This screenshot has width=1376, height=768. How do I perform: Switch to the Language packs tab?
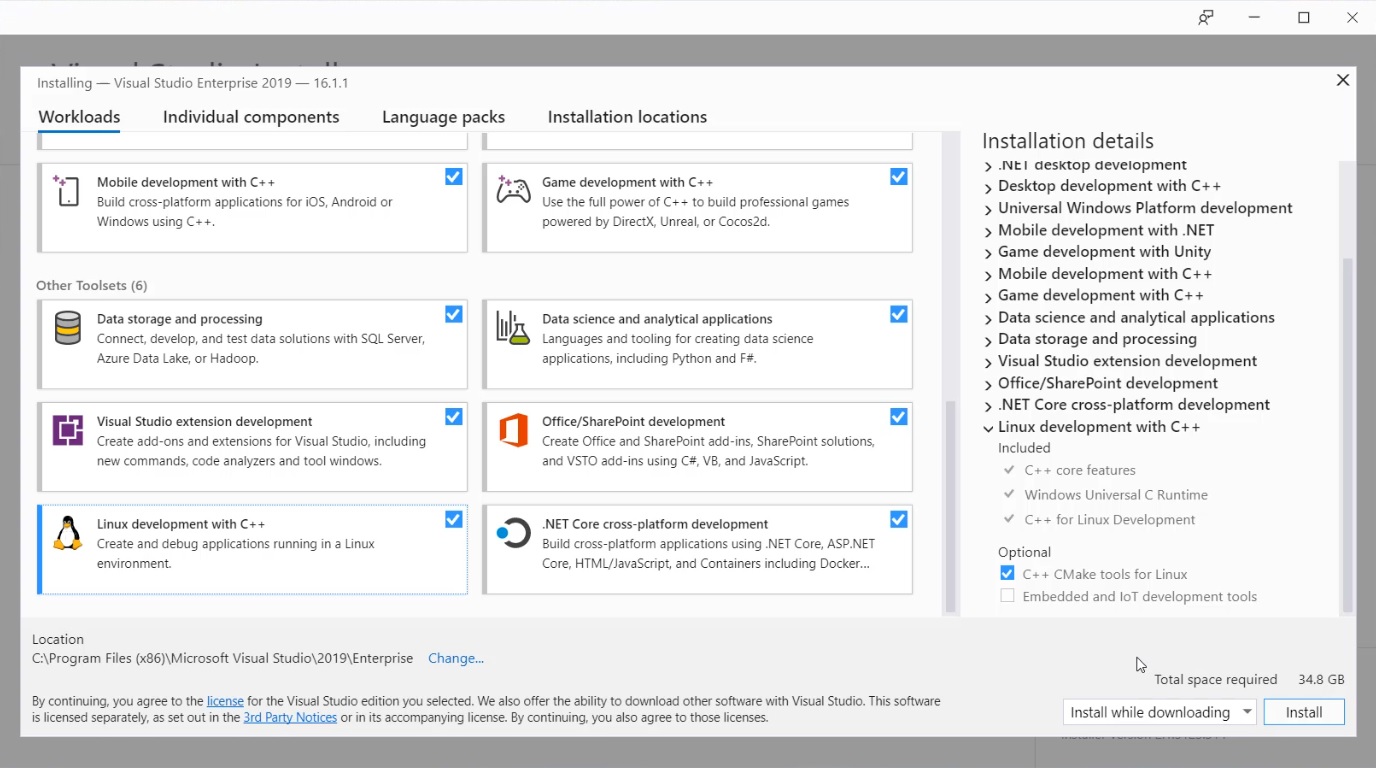pos(443,117)
